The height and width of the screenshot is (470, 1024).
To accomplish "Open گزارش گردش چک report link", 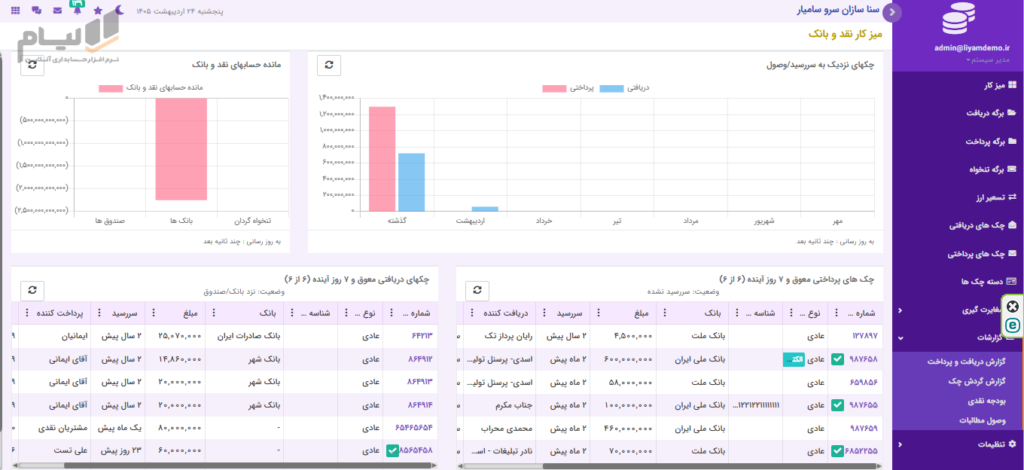I will (x=973, y=381).
